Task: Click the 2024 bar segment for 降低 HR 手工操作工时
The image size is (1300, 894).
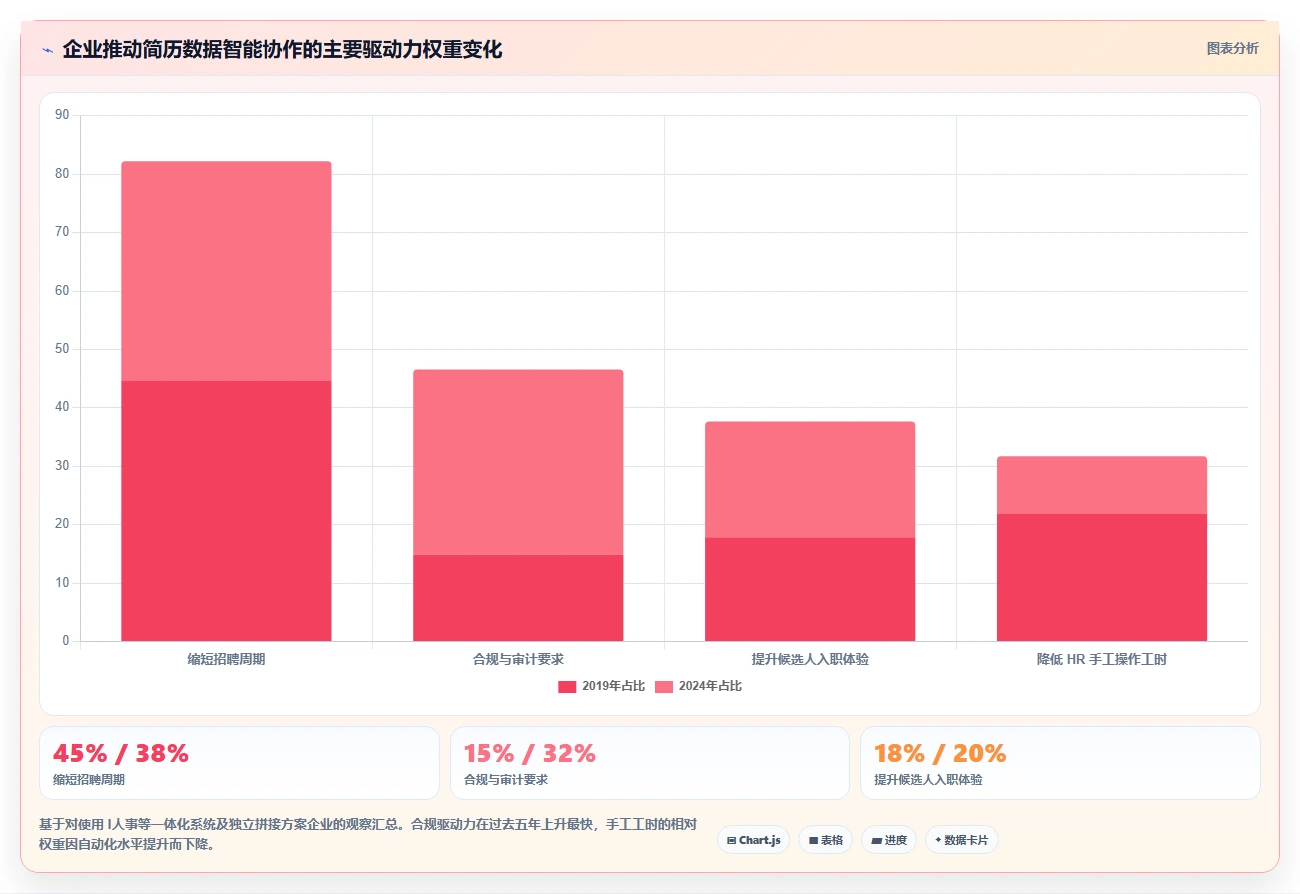Action: pyautogui.click(x=1102, y=485)
